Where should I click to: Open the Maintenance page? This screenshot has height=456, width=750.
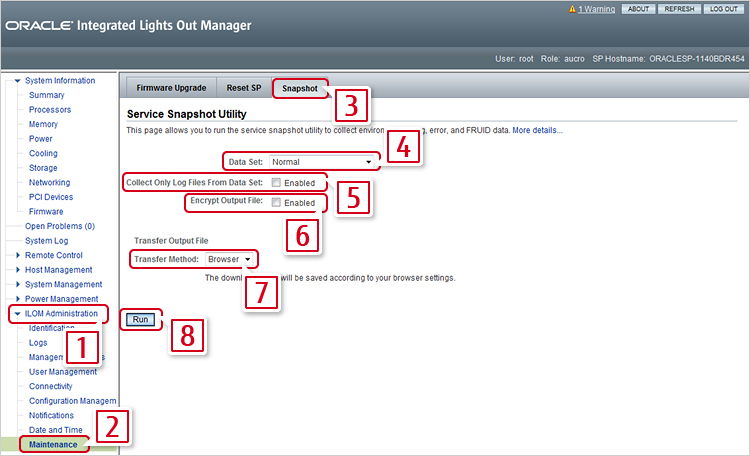tap(53, 445)
